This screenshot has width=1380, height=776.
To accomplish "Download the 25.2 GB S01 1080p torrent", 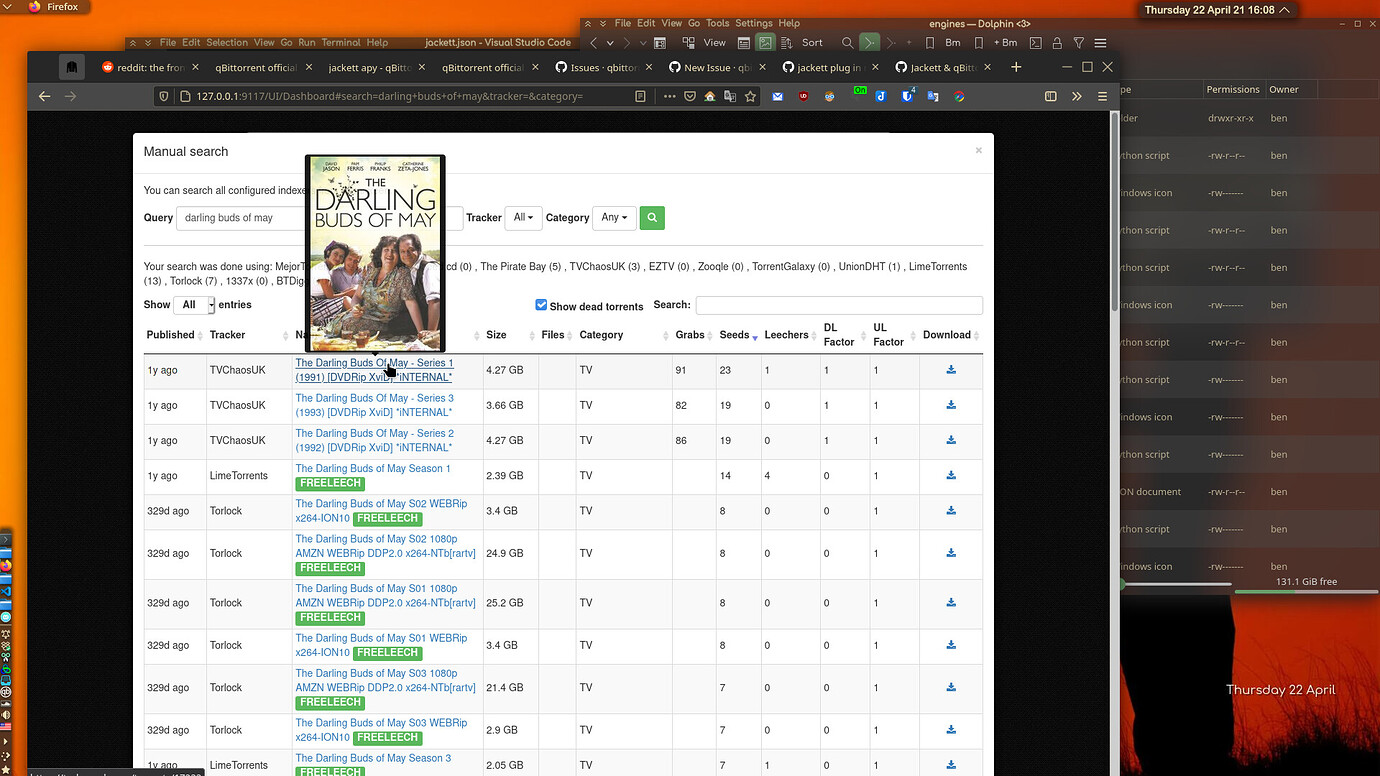I will pyautogui.click(x=951, y=603).
